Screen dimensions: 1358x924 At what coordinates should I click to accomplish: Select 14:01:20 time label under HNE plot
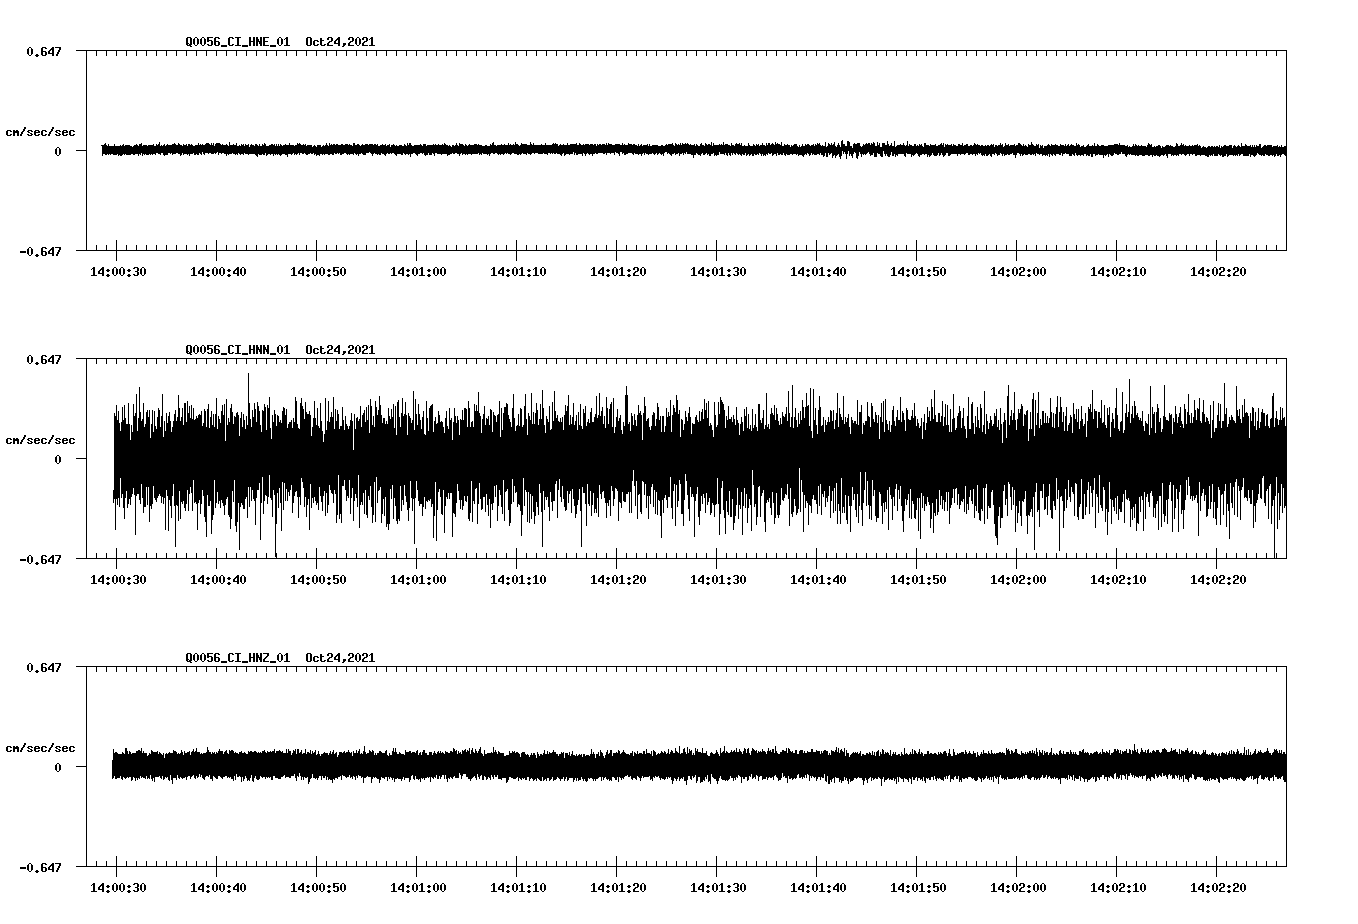point(618,272)
